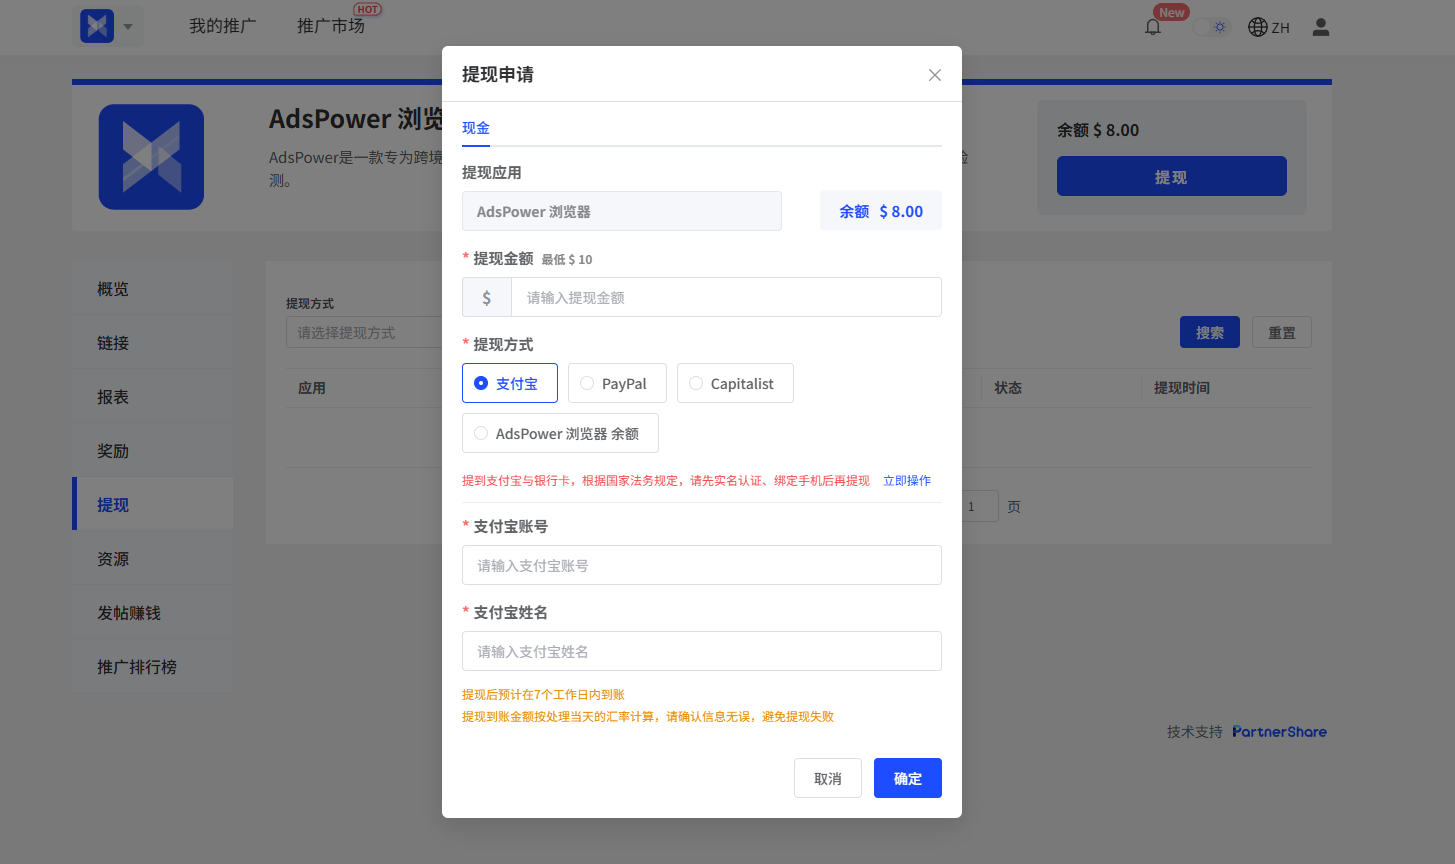Viewport: 1455px width, 864px height.
Task: Click the AdsPower logo in top bar
Action: click(x=97, y=26)
